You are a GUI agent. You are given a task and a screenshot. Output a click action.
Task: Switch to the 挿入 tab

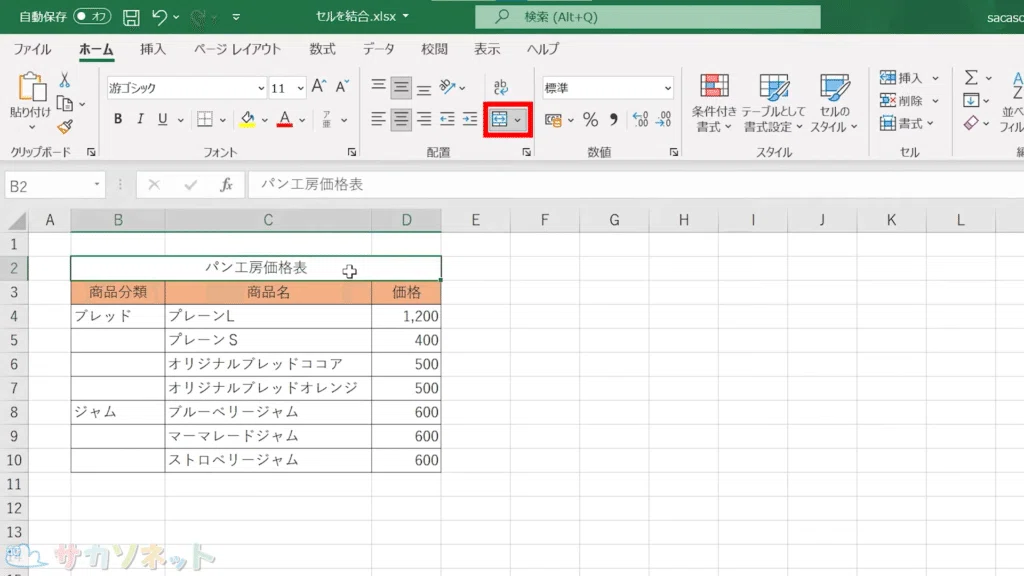point(153,49)
